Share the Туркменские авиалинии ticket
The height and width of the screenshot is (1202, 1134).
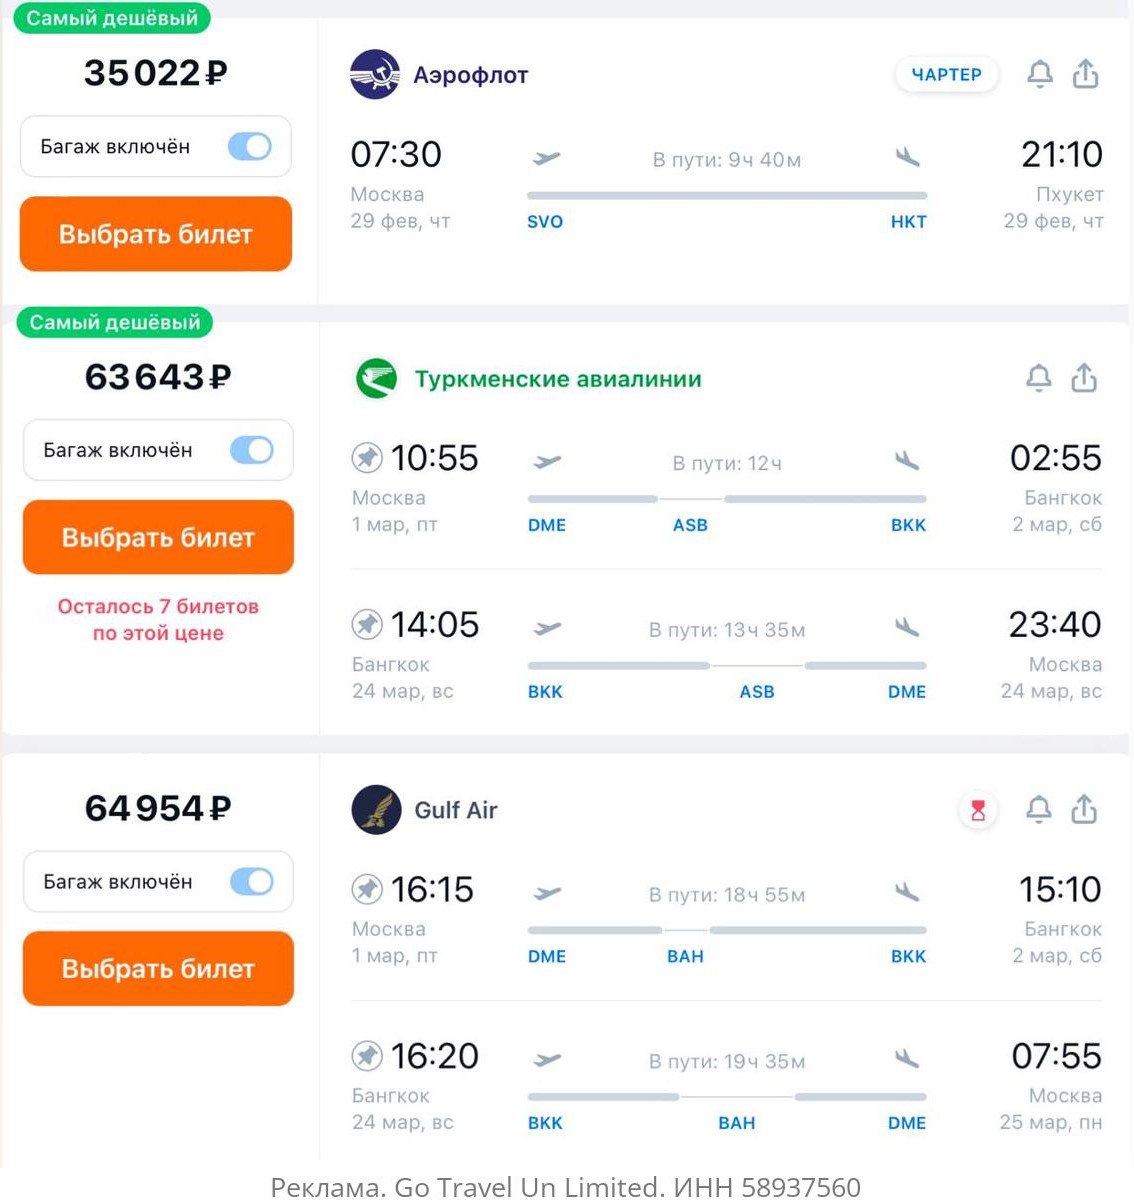(1084, 378)
